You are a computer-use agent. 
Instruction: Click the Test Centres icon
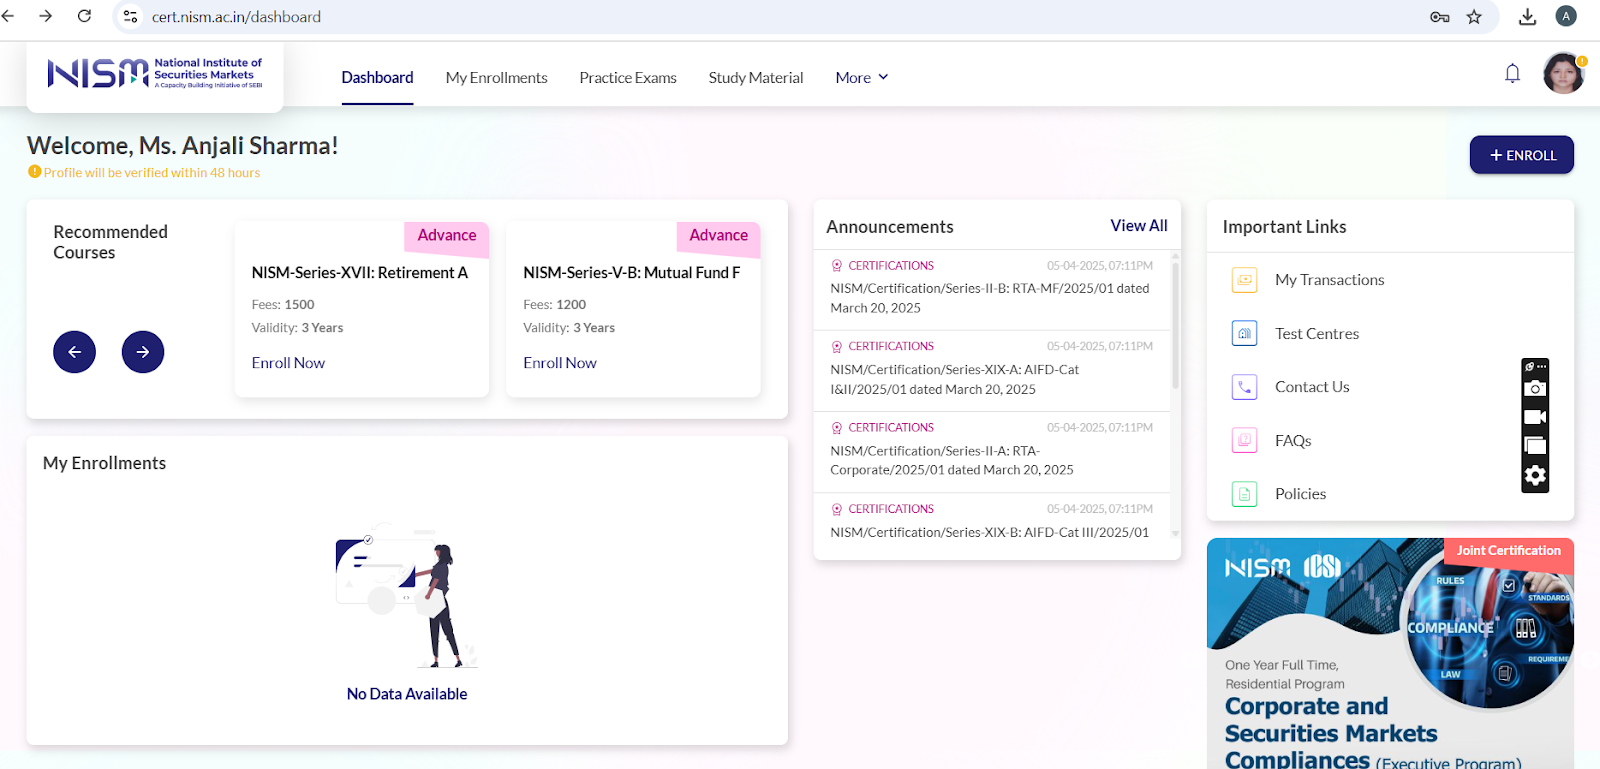[1244, 333]
